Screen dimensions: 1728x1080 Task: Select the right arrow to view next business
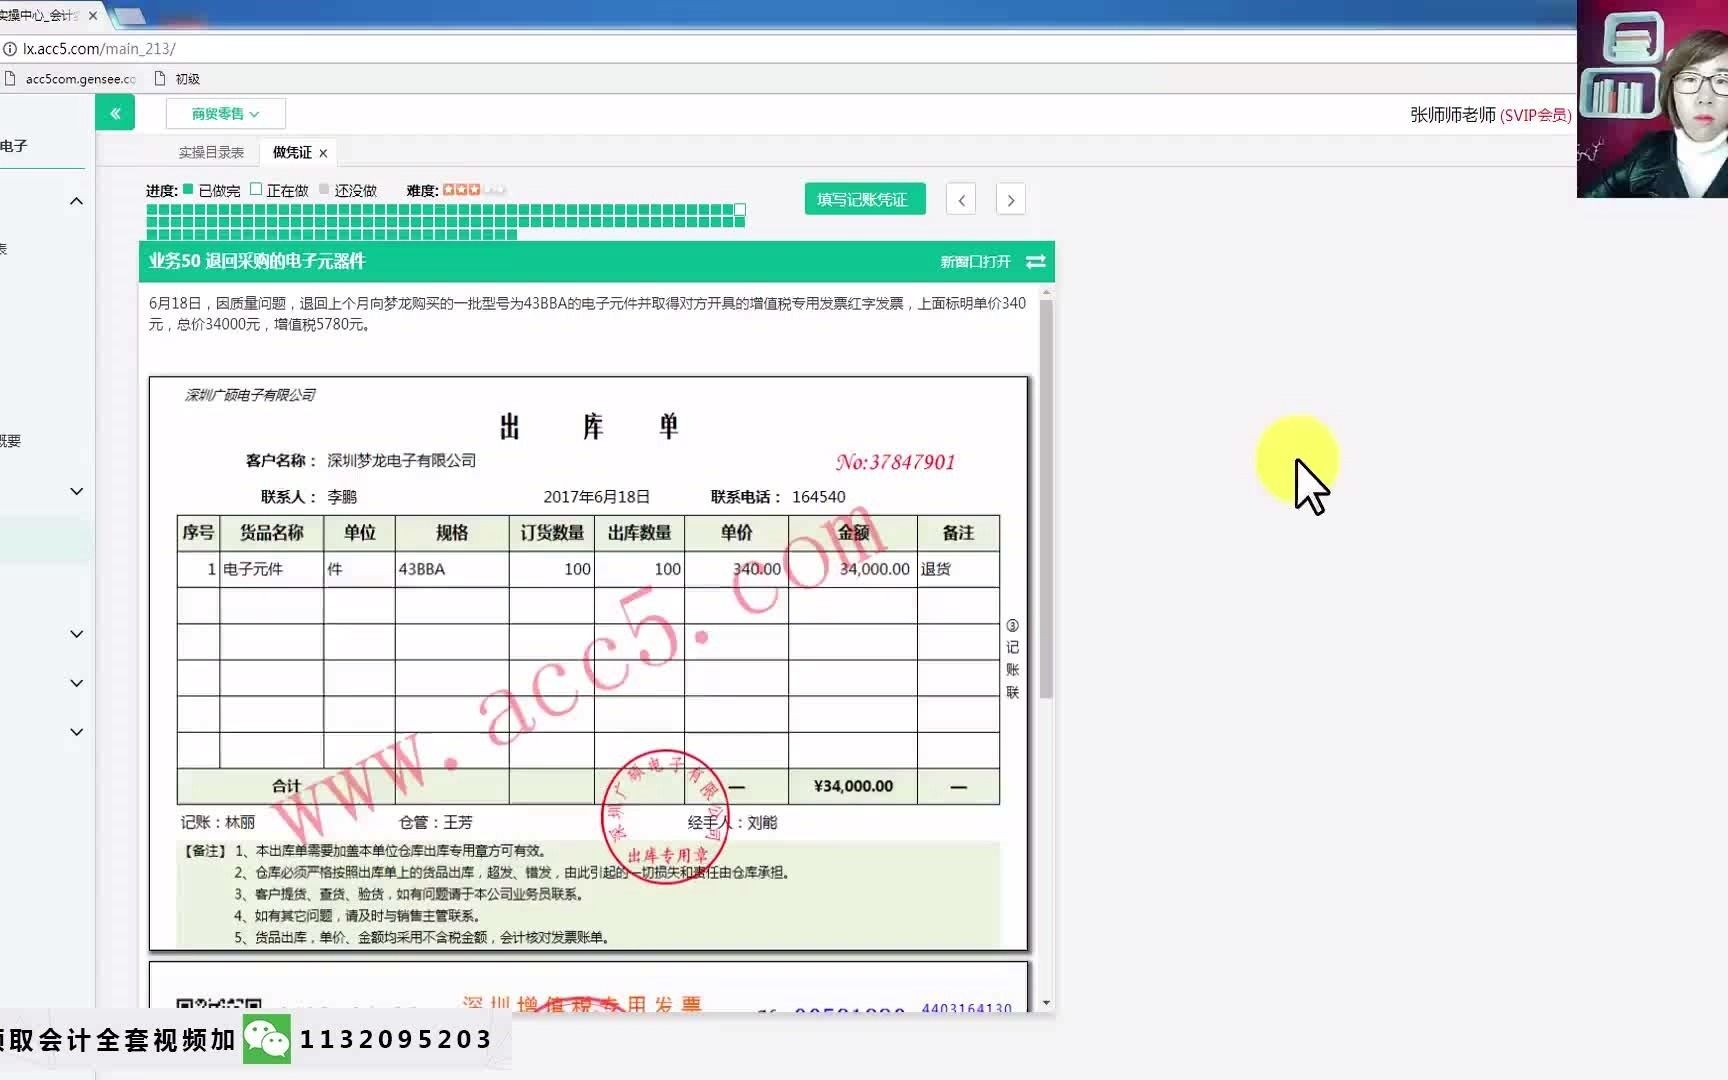(x=1010, y=199)
